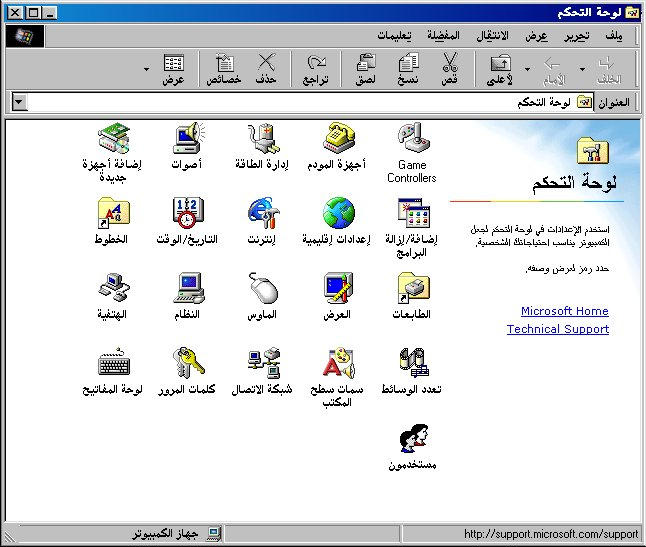The height and width of the screenshot is (547, 646).
Task: Click the Back toolbar button (الخلف)
Action: tap(609, 69)
